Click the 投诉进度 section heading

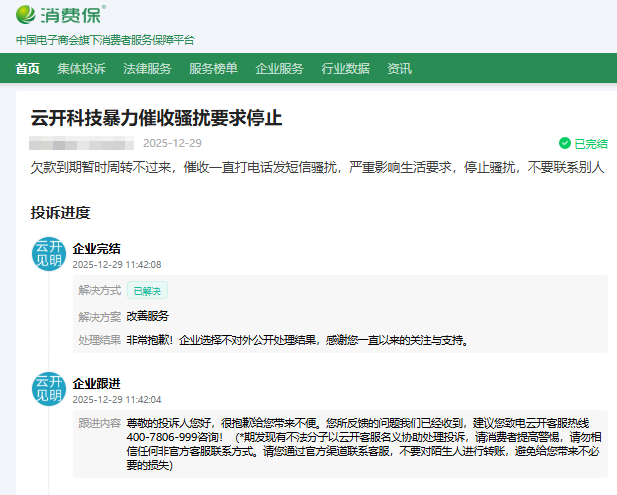61,212
